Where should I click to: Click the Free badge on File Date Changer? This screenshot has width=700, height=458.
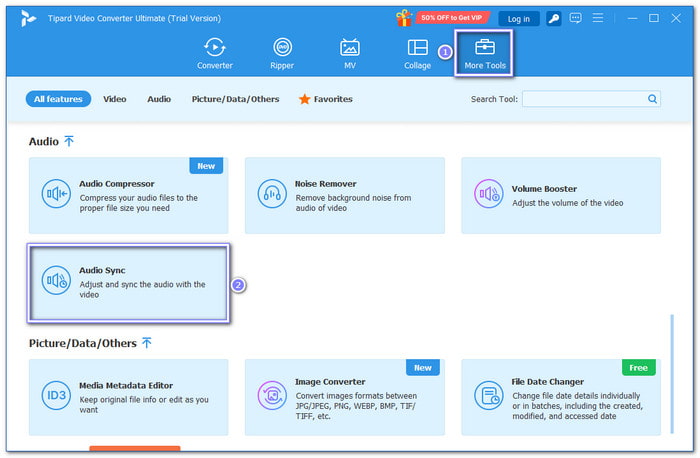(x=639, y=367)
